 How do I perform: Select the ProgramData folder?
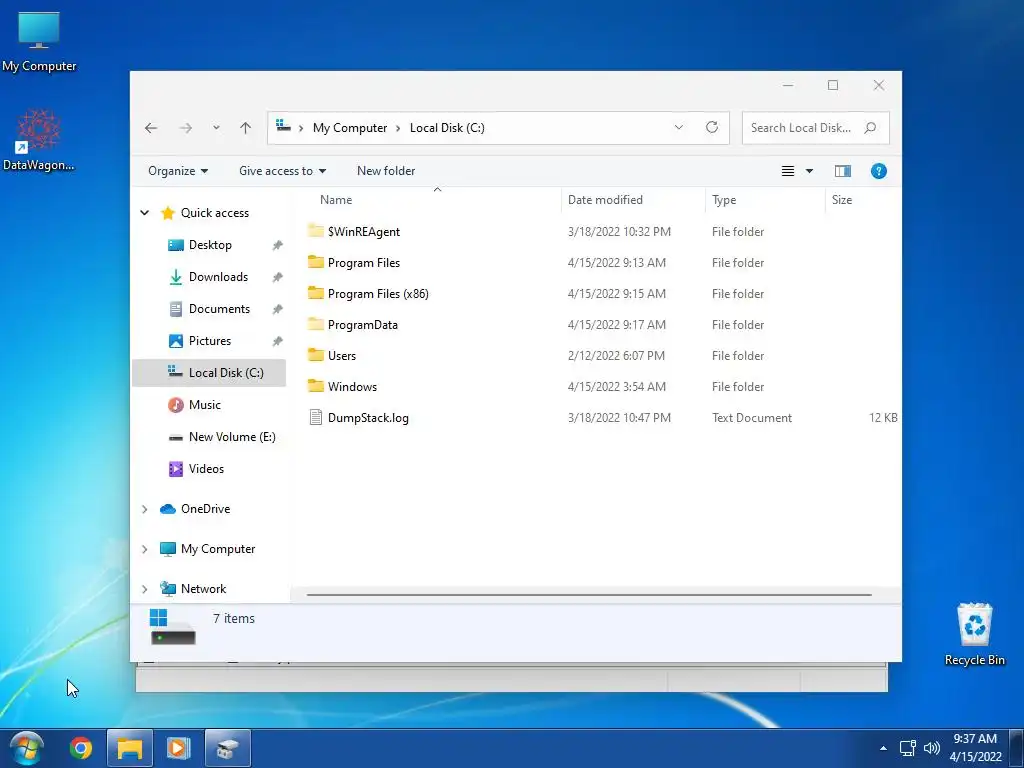[x=362, y=325]
